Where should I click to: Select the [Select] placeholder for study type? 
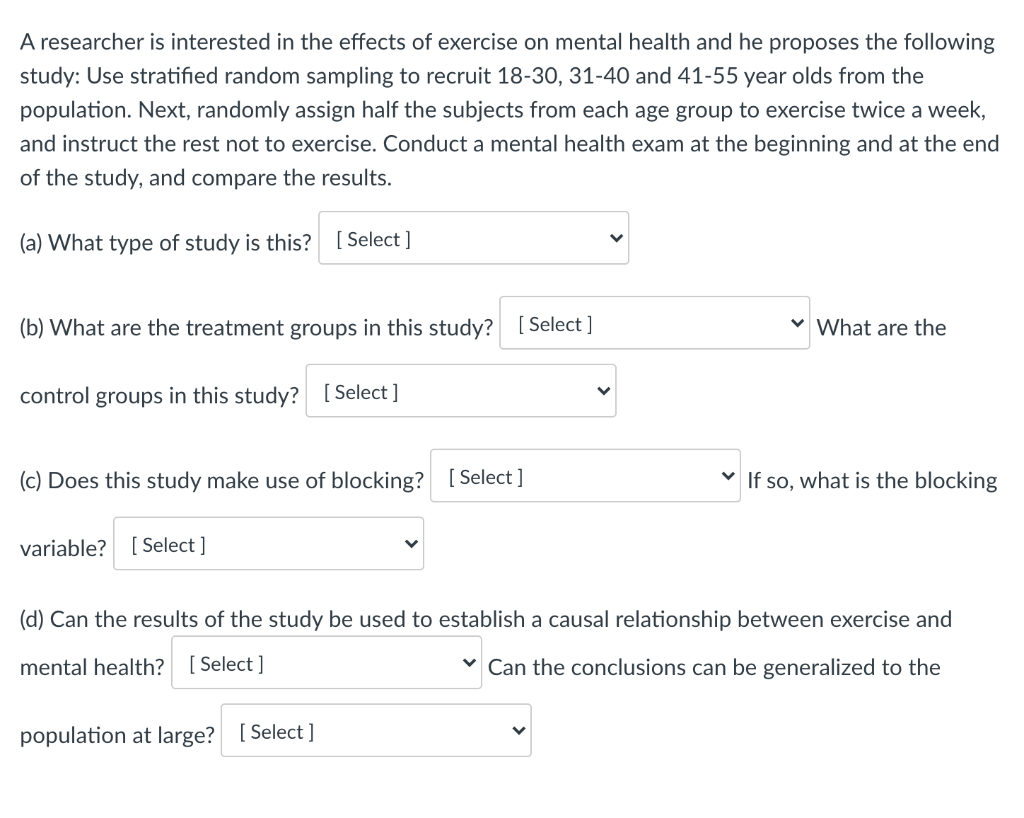[371, 239]
